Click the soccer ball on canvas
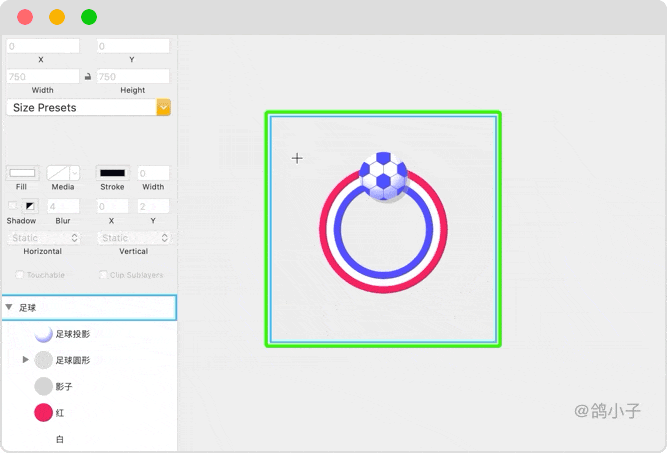The image size is (667, 453). pyautogui.click(x=384, y=176)
